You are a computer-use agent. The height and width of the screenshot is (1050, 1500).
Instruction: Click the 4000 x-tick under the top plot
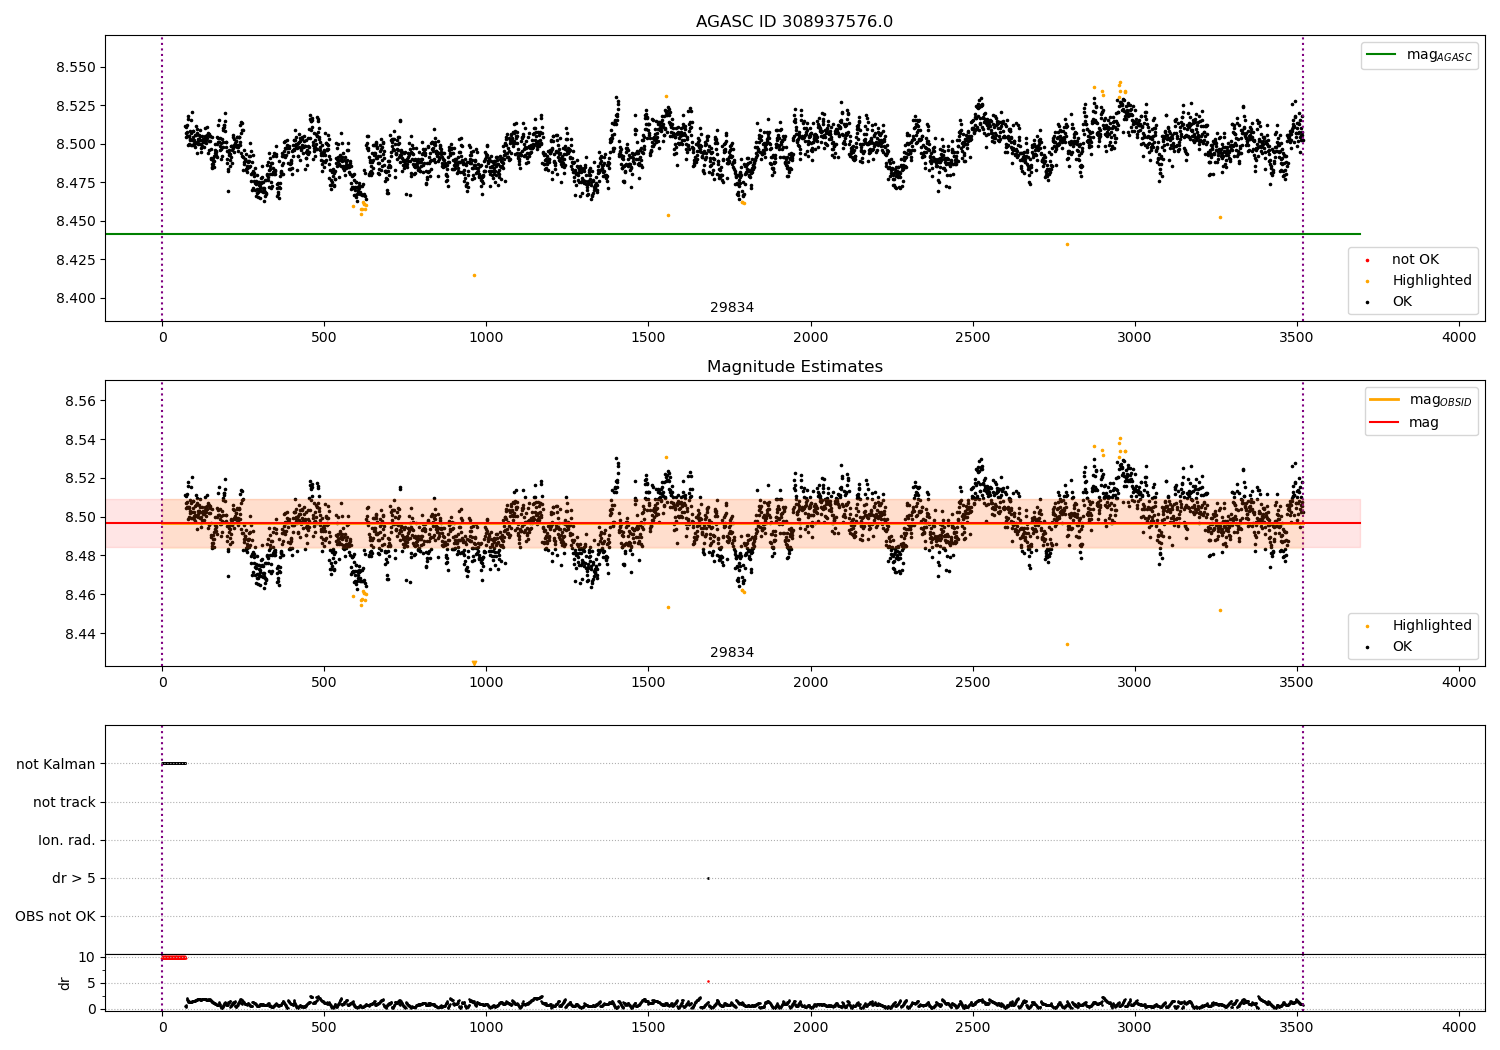1459,338
